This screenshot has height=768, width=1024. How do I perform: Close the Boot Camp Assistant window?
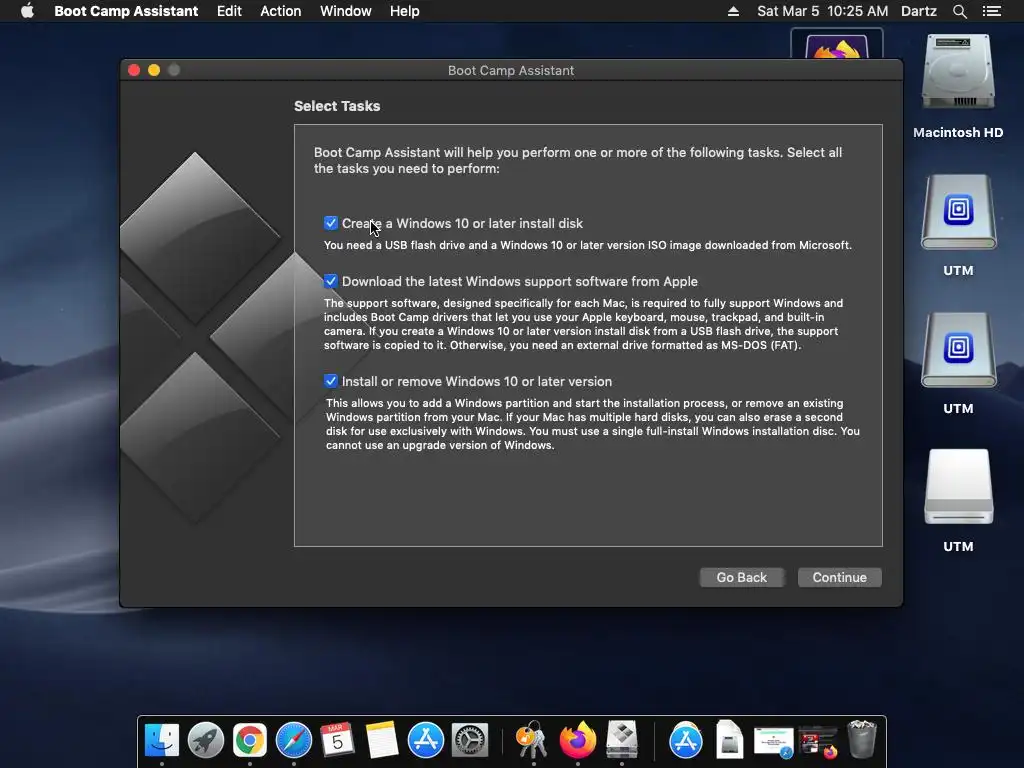tap(134, 70)
